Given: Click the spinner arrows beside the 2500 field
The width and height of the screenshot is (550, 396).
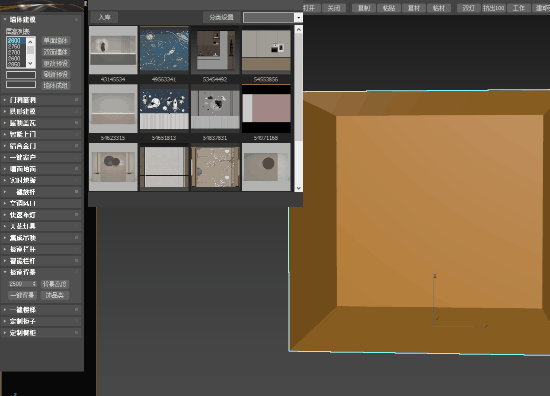Looking at the screenshot, I should pos(34,284).
